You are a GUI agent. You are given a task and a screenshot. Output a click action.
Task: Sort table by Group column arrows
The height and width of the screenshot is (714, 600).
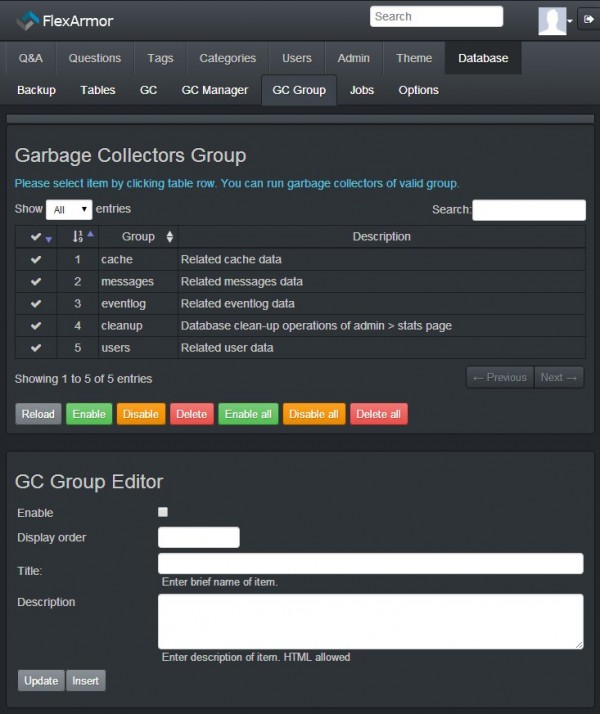click(x=169, y=237)
